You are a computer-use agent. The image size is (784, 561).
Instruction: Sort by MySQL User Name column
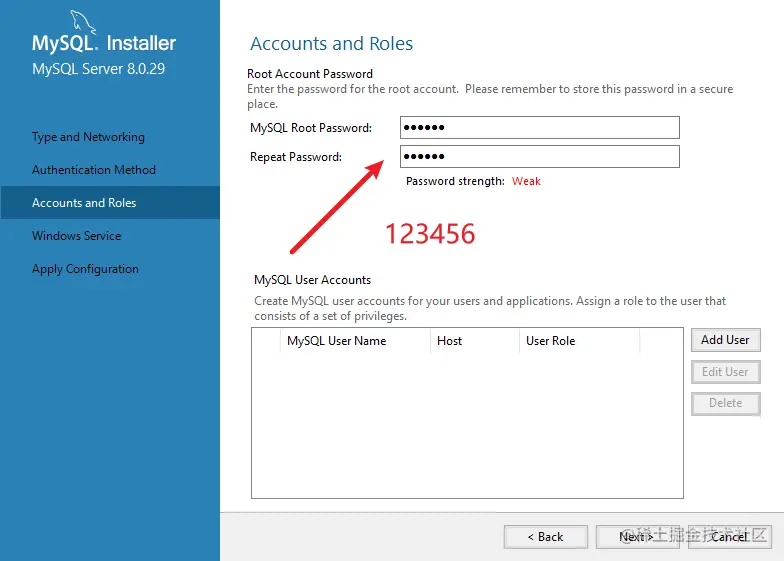tap(355, 341)
